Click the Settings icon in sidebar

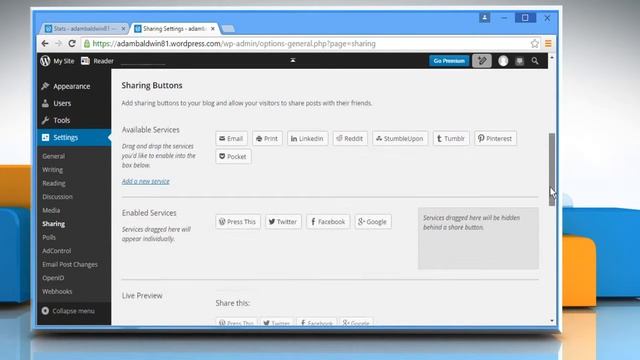point(45,138)
